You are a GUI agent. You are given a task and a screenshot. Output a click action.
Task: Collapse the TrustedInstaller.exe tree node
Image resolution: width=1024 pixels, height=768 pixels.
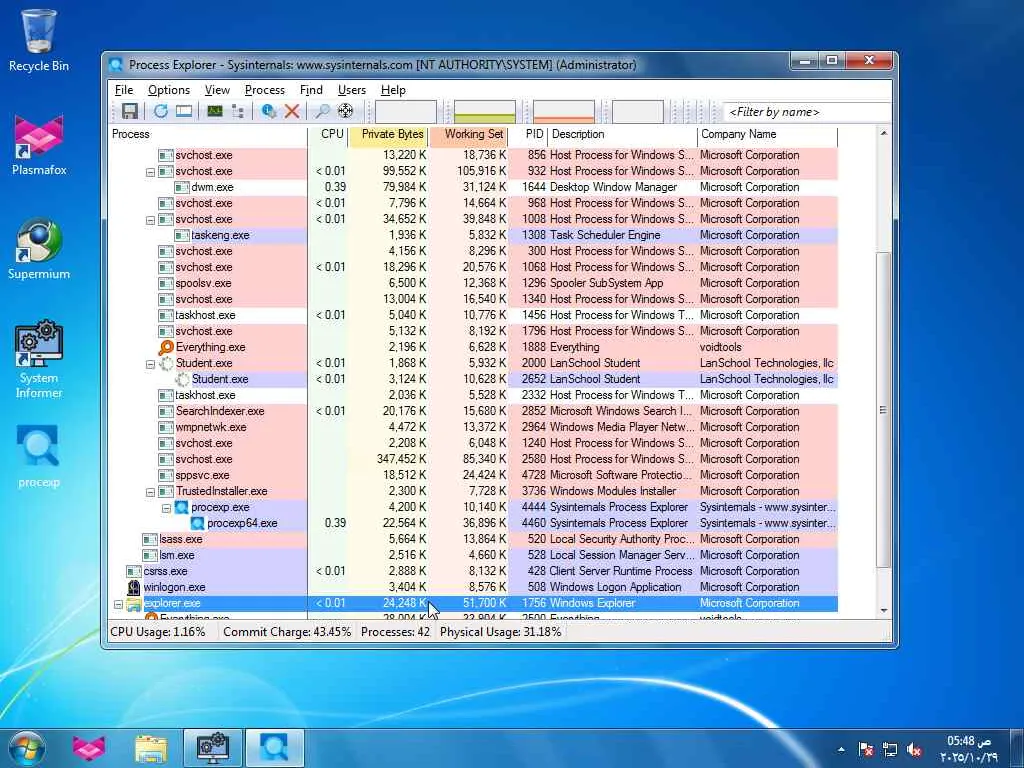point(150,492)
